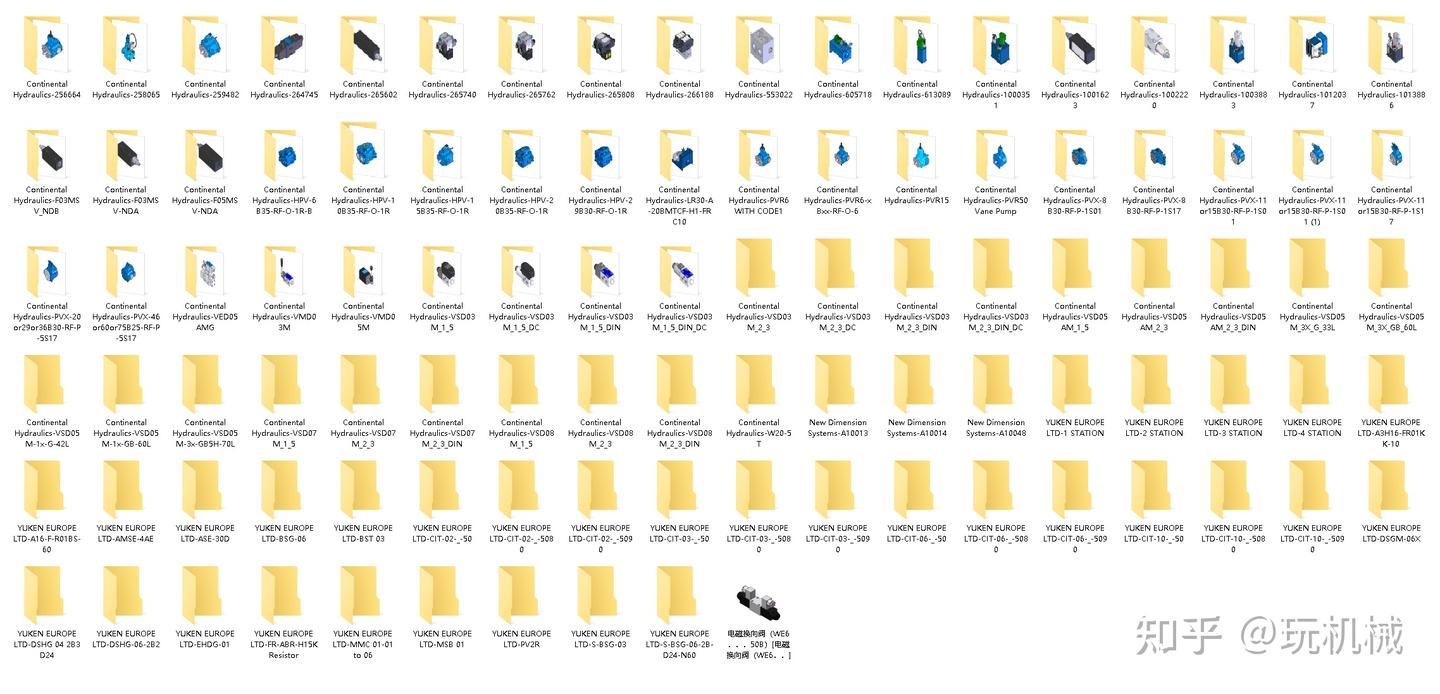Screen dimensions: 1440x694
Task: Click label 'Continental Hydraulics-266188'
Action: click(x=679, y=90)
